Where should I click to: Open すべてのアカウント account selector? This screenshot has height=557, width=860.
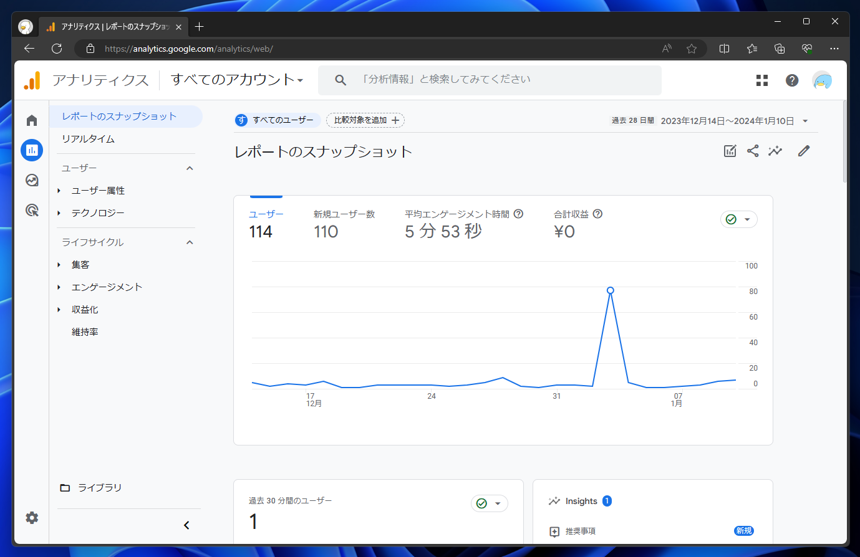237,80
